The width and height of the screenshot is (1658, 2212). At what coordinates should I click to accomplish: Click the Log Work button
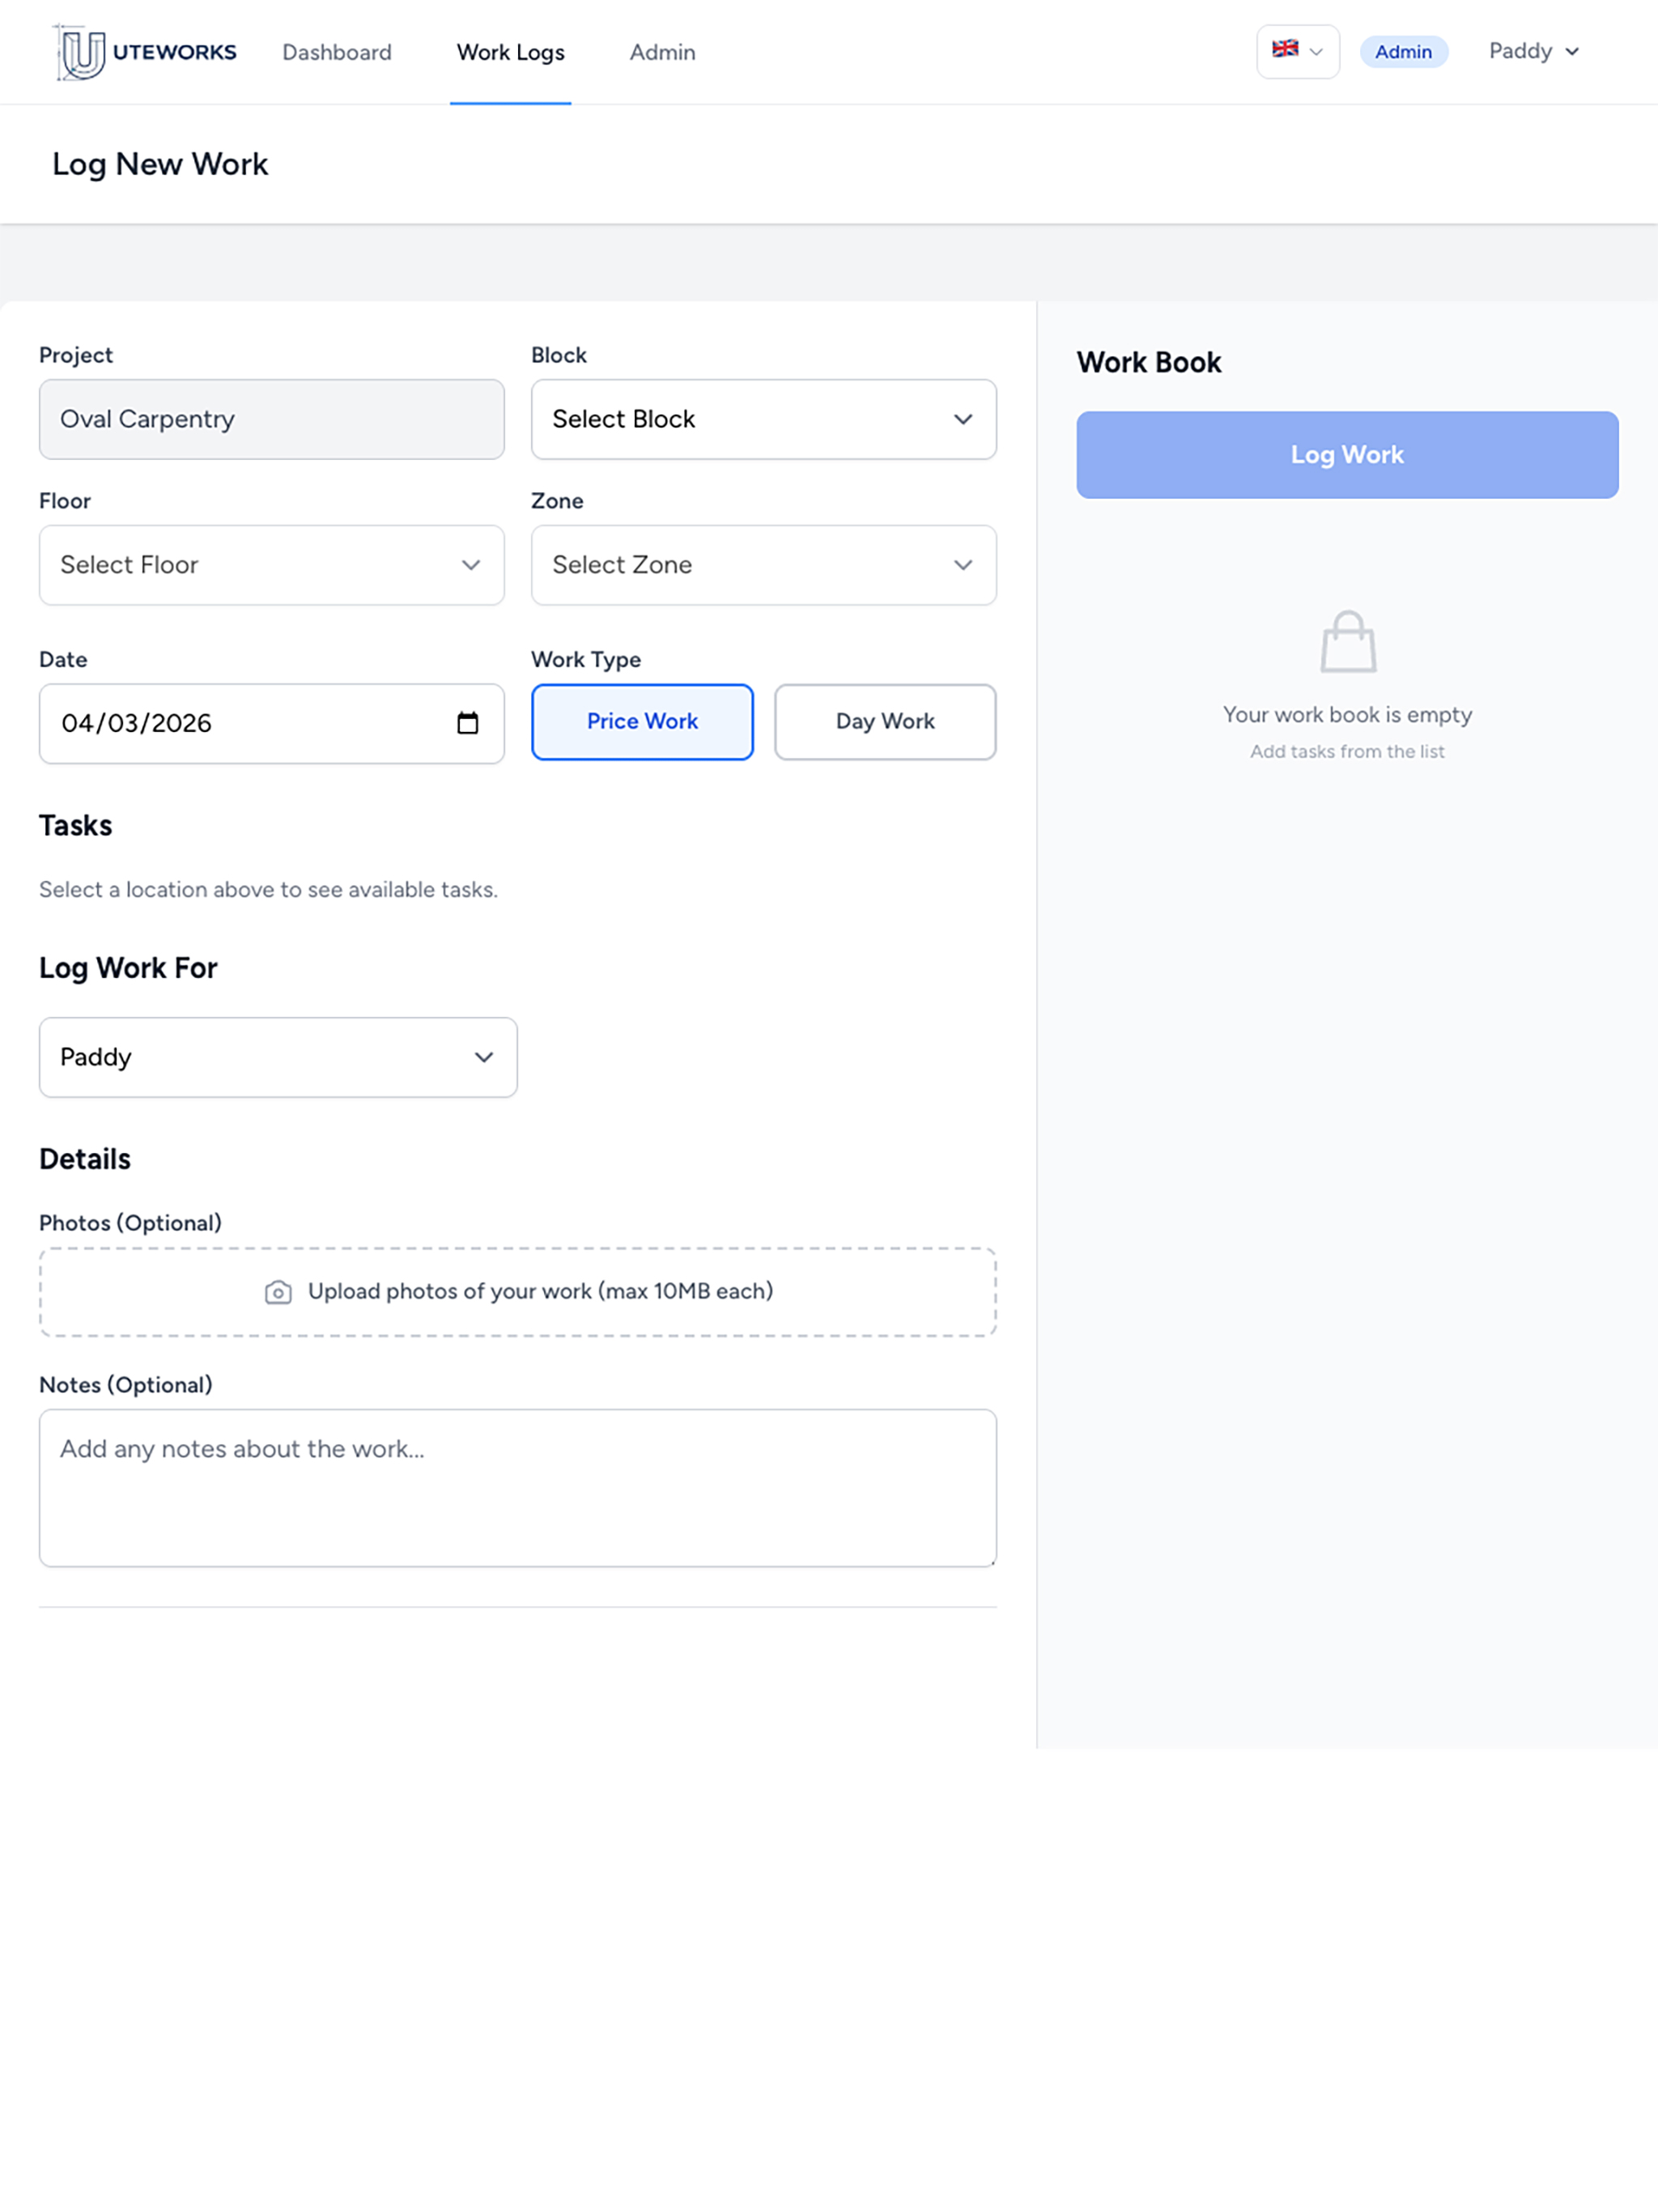pyautogui.click(x=1347, y=455)
